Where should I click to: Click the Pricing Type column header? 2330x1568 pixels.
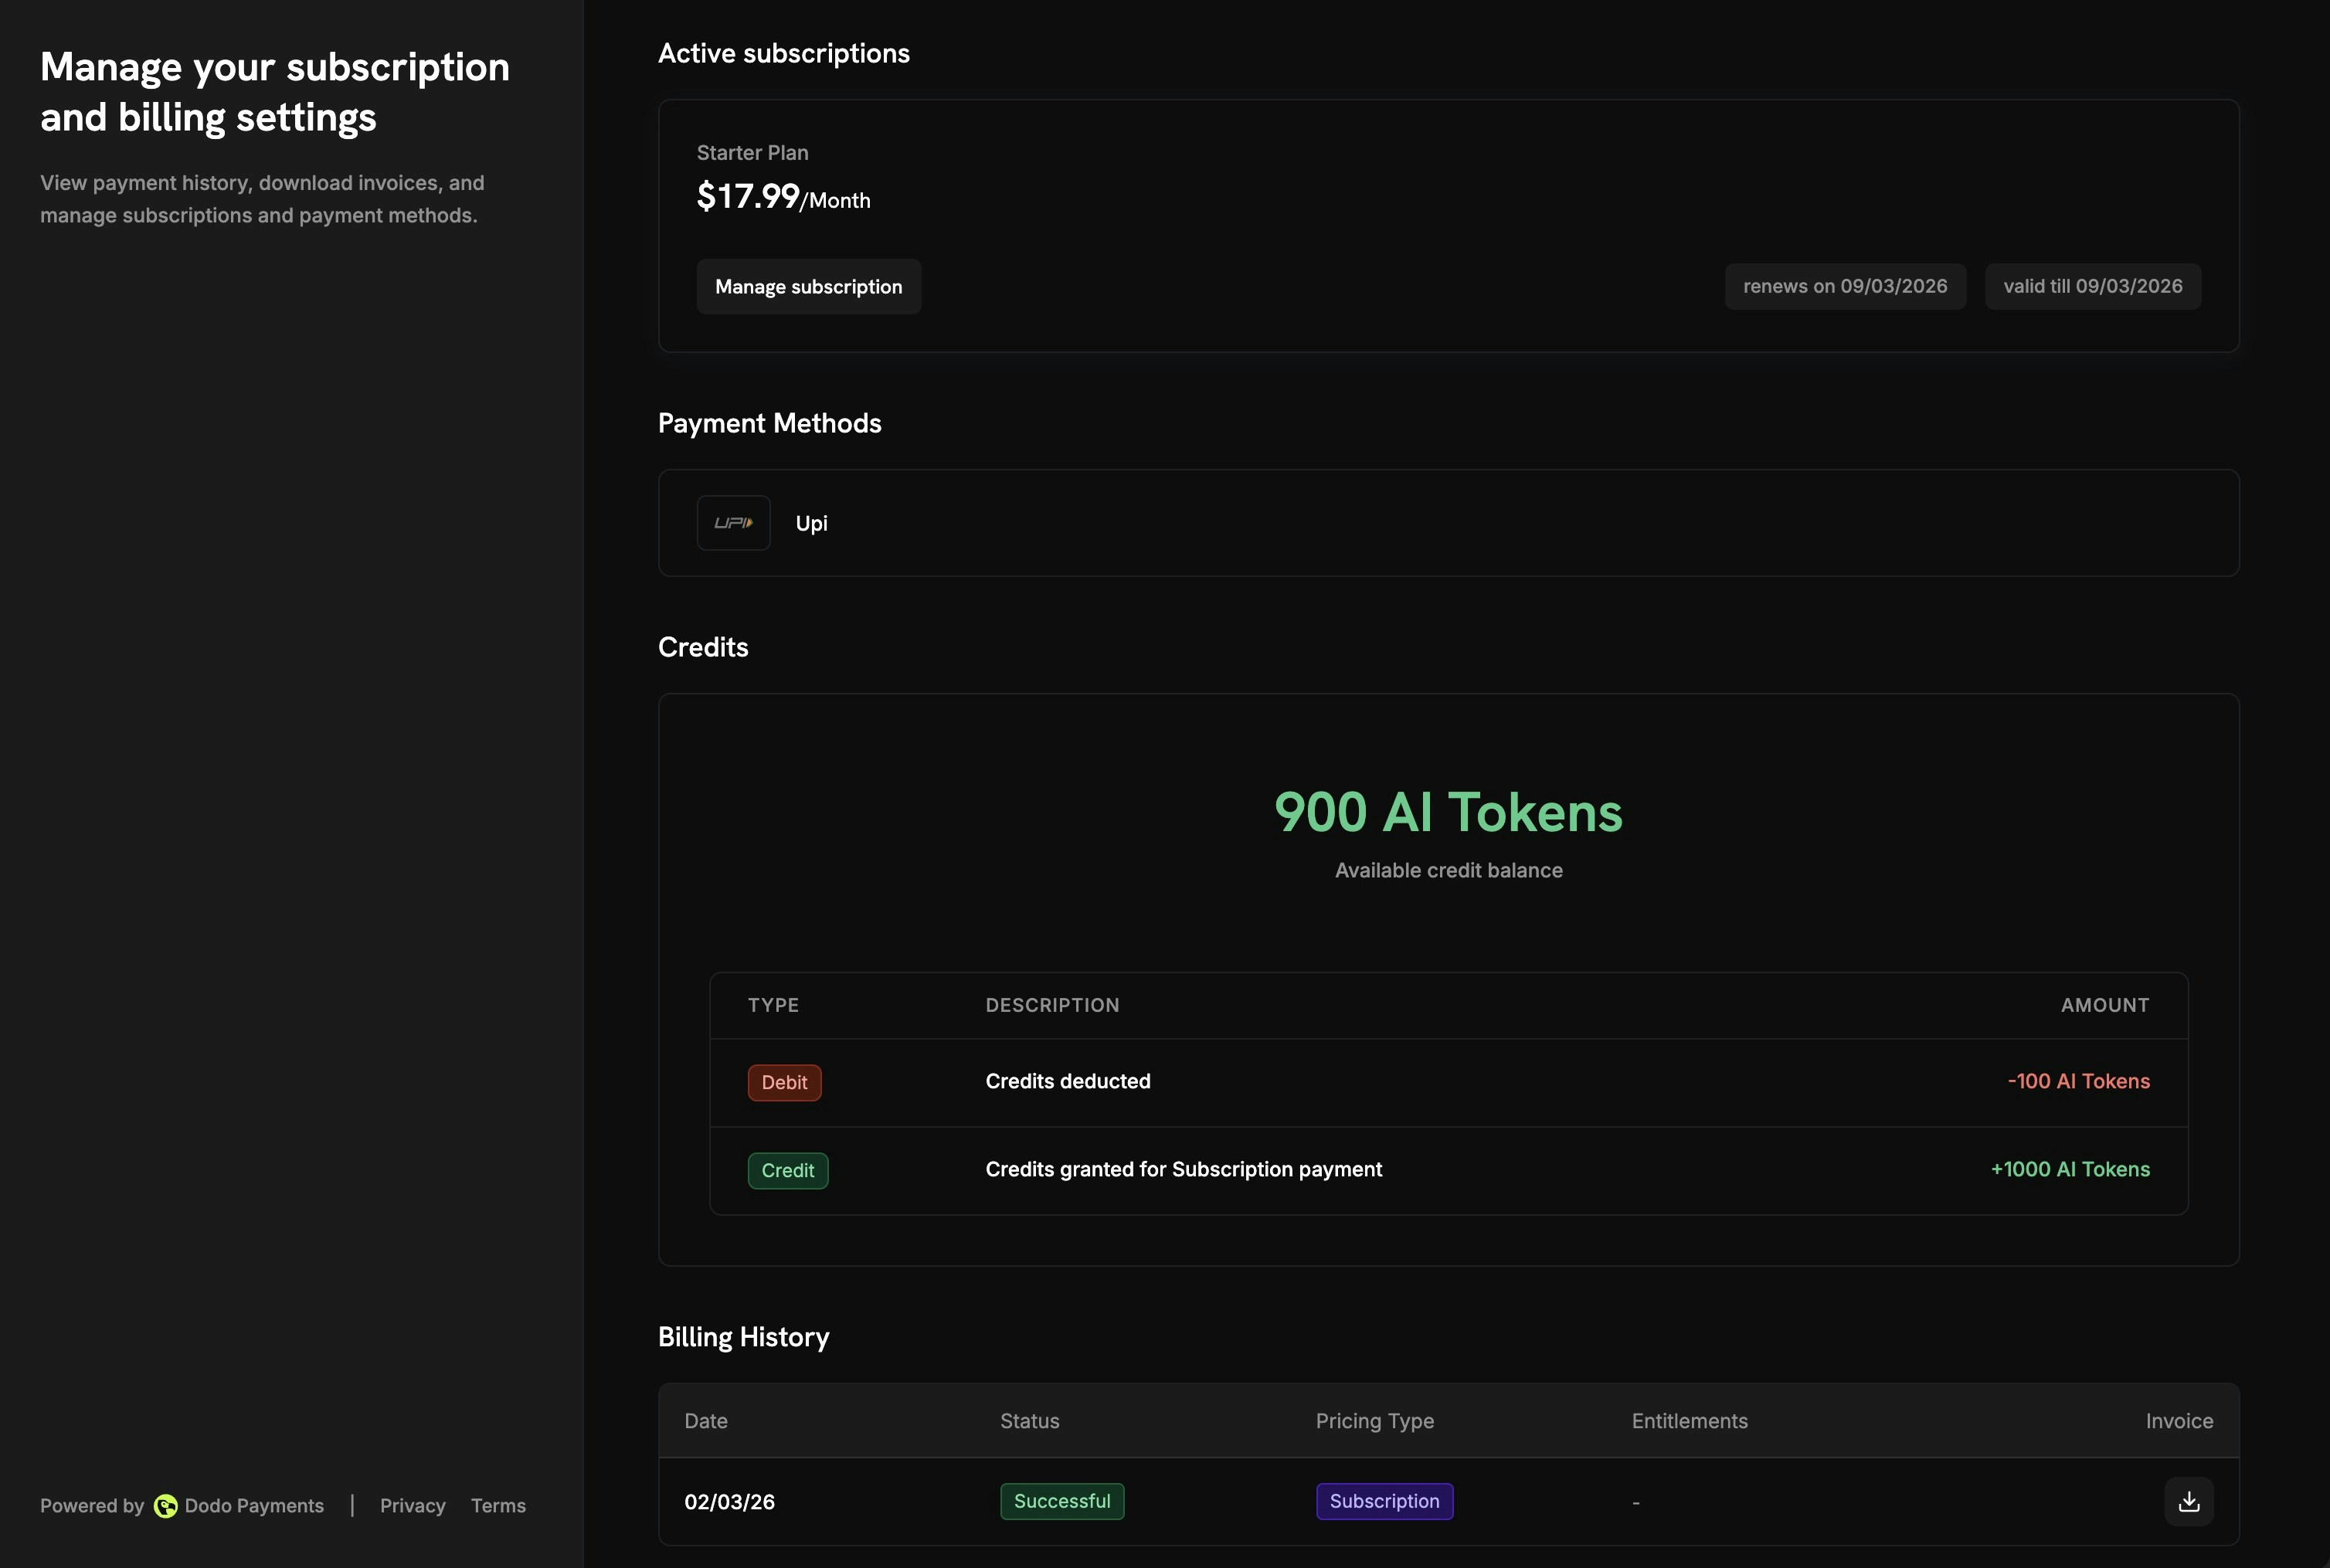point(1375,1420)
